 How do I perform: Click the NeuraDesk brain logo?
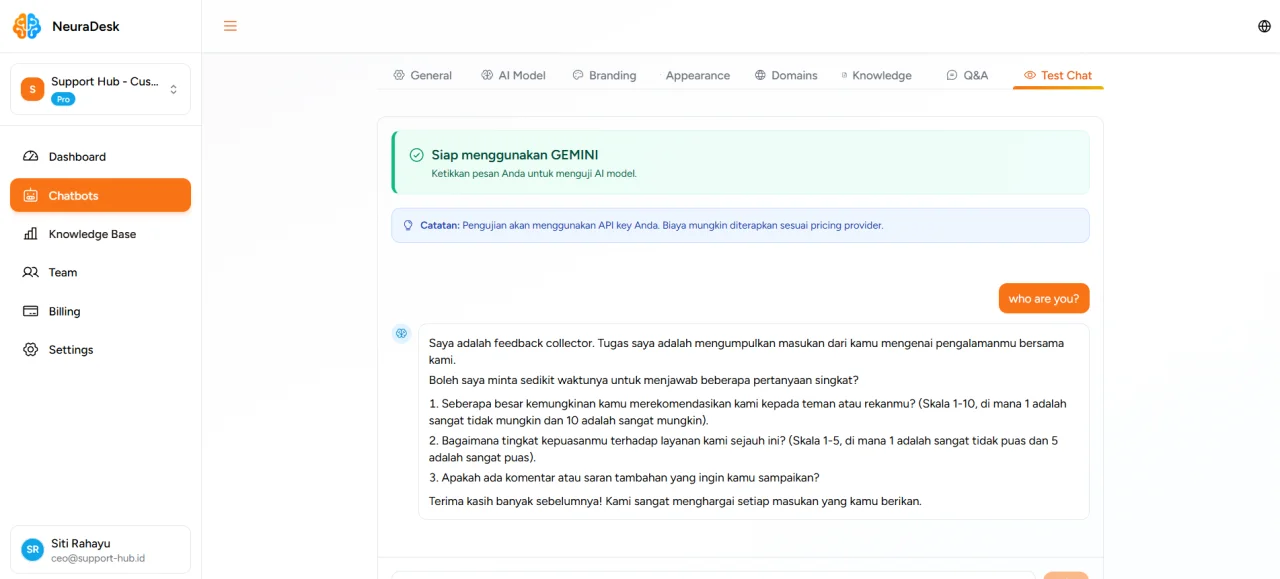pyautogui.click(x=27, y=26)
